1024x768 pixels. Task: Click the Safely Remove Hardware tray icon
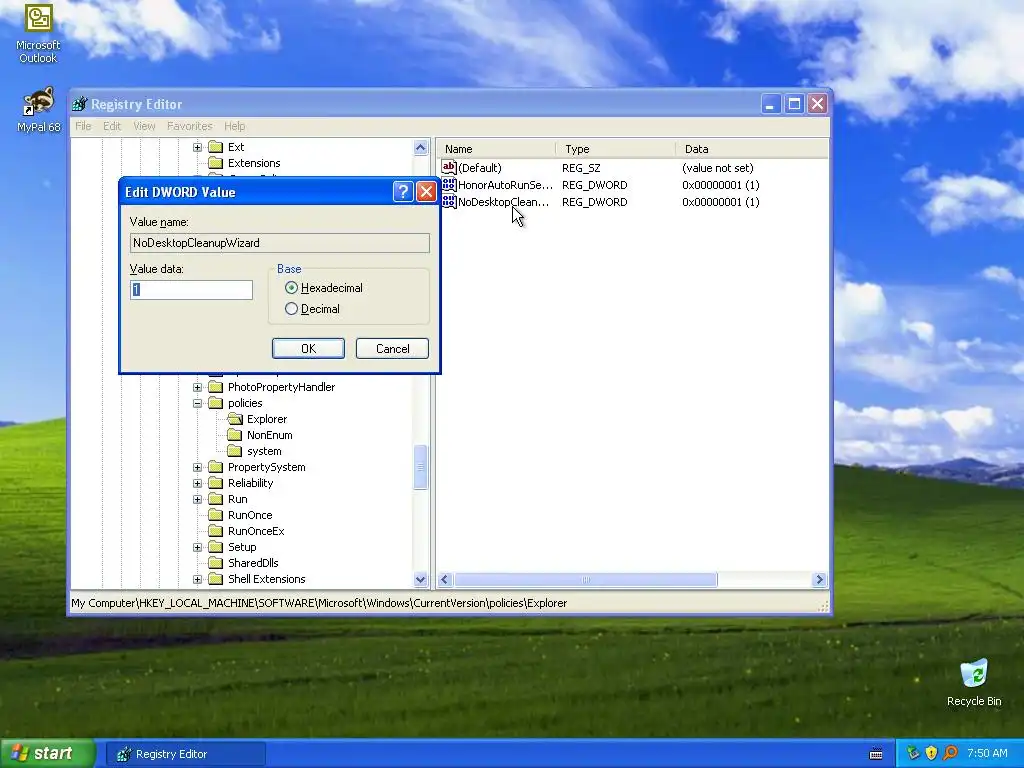(x=913, y=753)
